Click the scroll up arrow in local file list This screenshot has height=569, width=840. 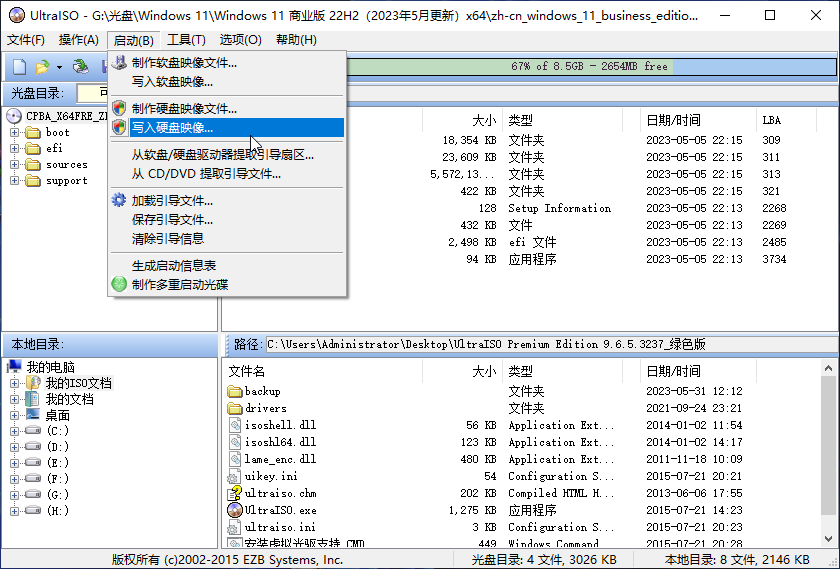coord(828,368)
